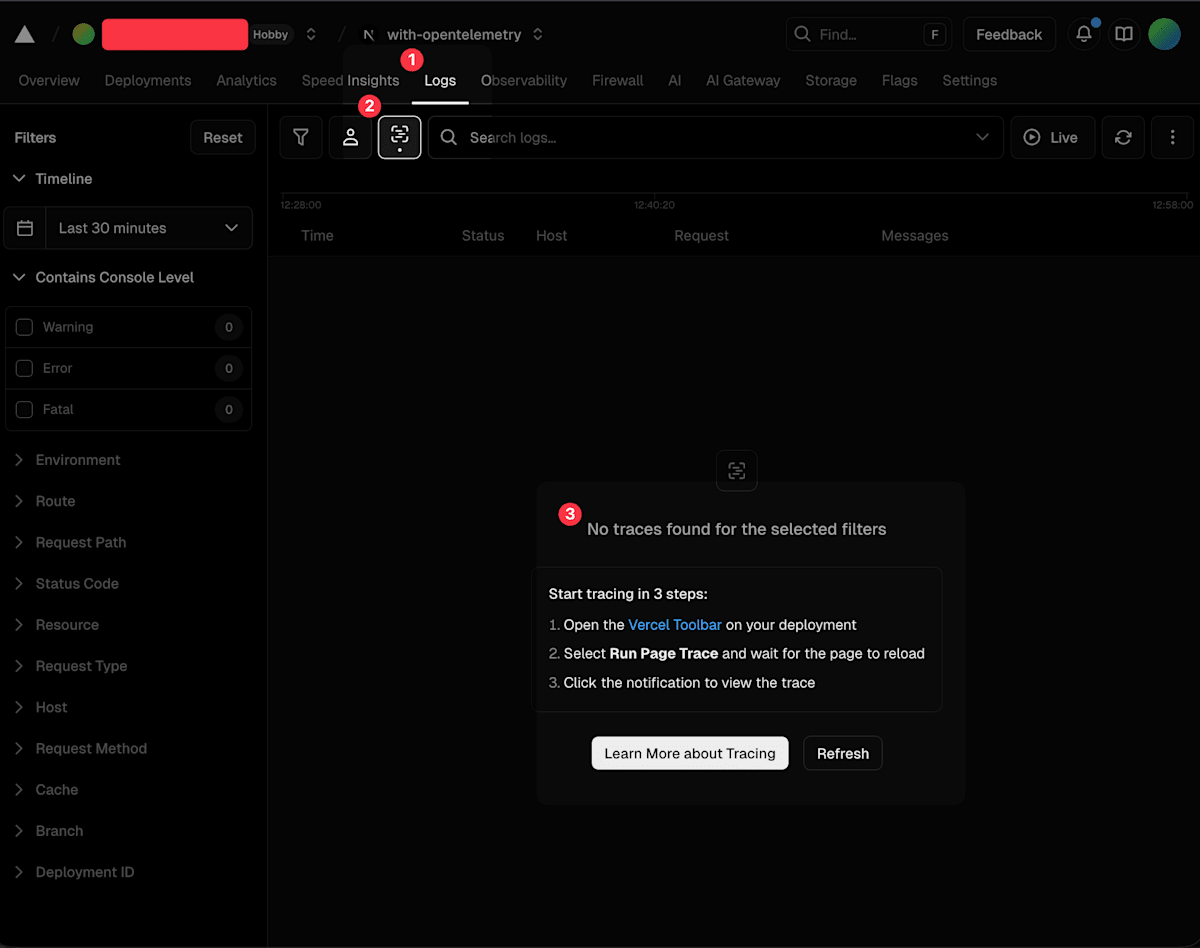Refresh logs with circular arrows icon
The image size is (1200, 948).
(1123, 137)
